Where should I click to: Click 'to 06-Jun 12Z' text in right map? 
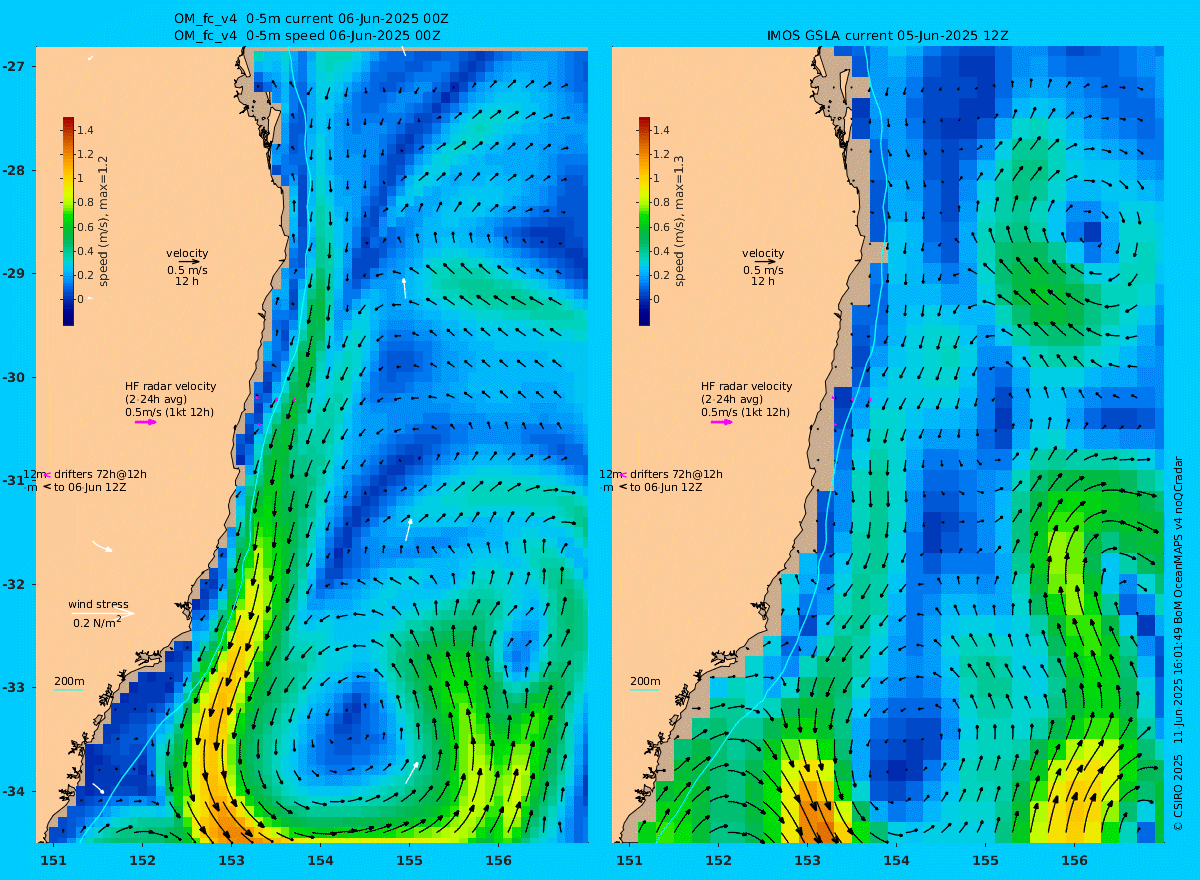click(x=666, y=487)
